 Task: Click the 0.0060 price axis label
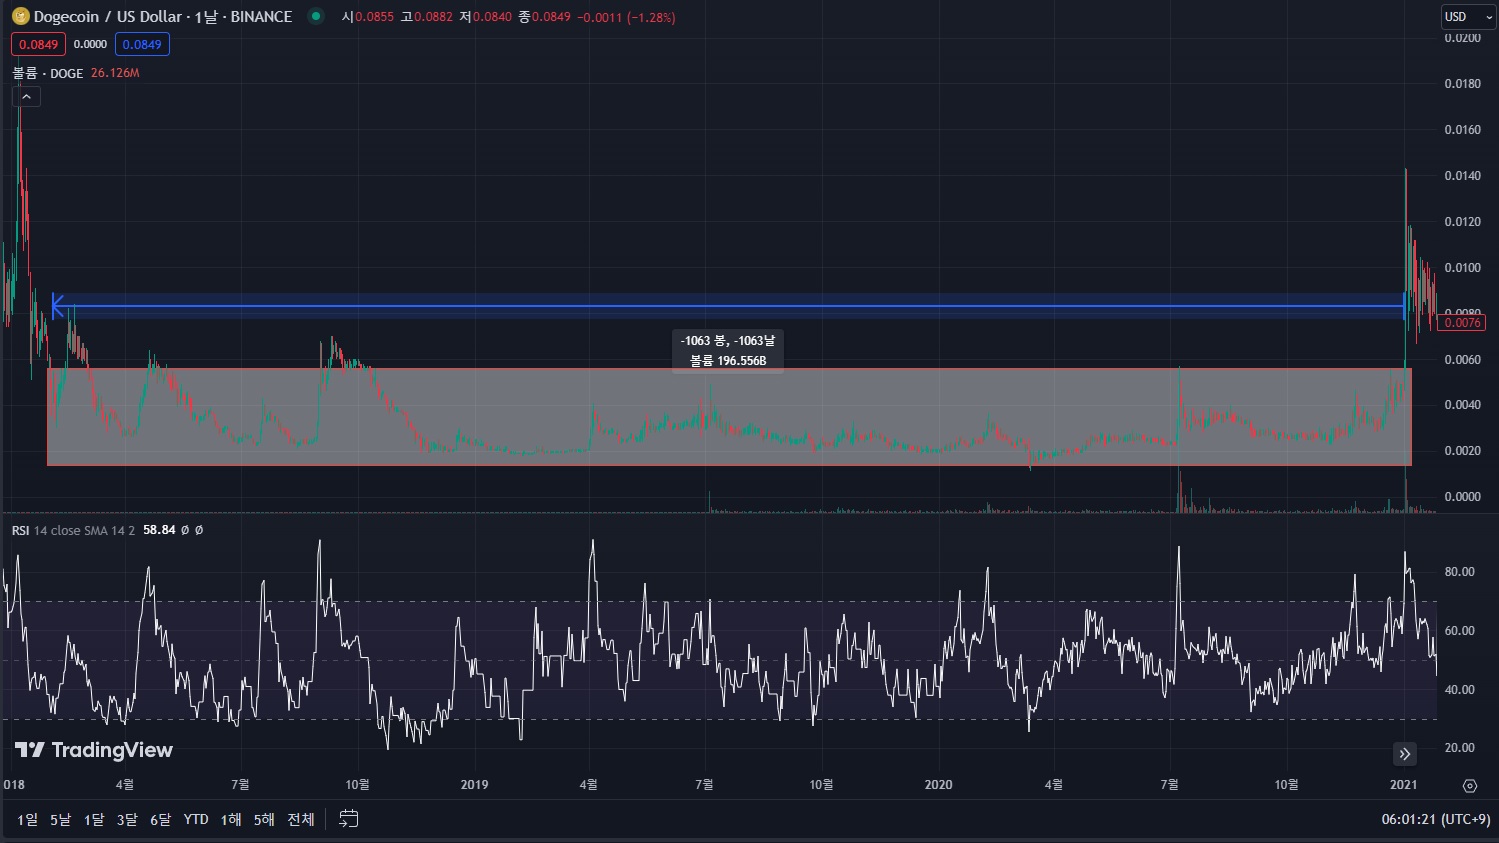pos(1462,360)
